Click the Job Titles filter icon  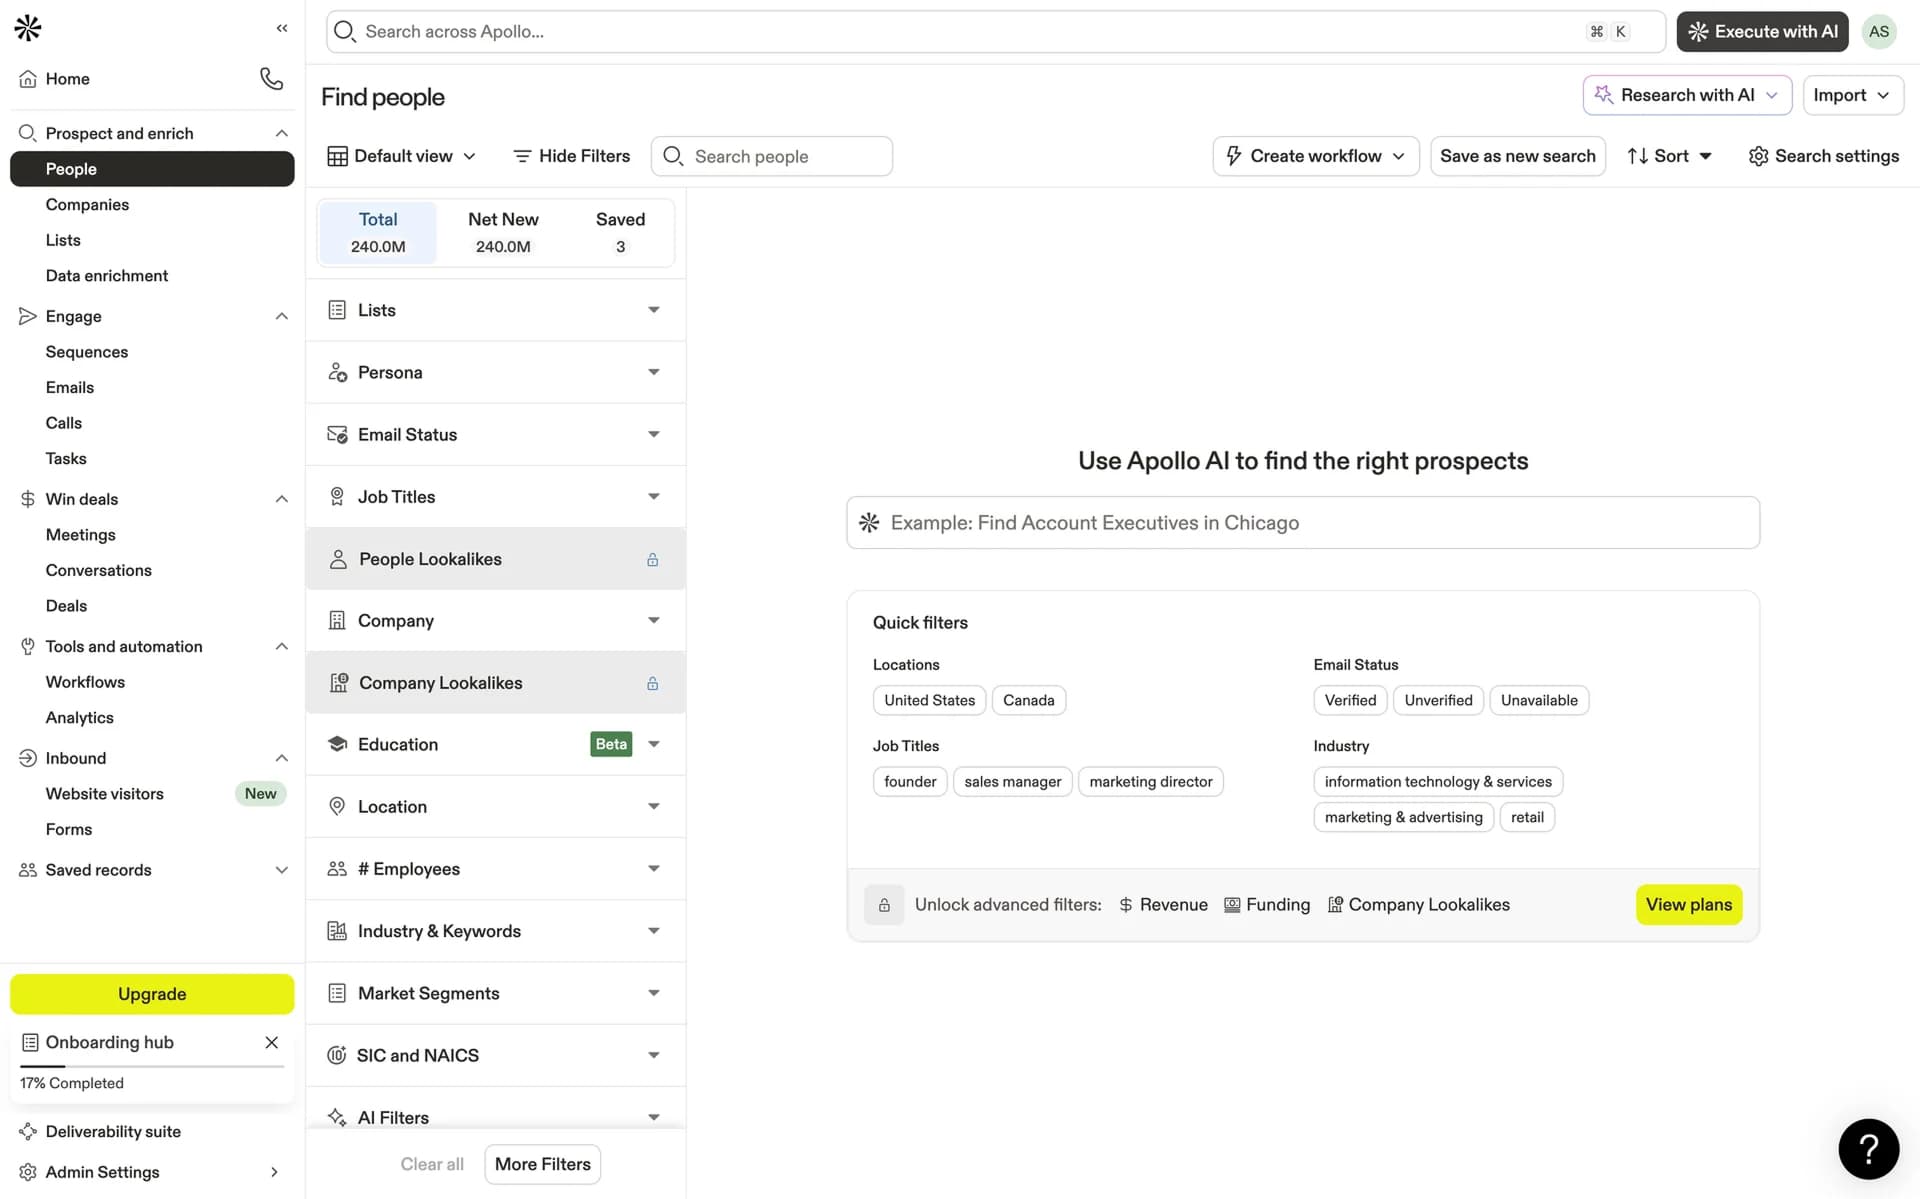[x=337, y=497]
